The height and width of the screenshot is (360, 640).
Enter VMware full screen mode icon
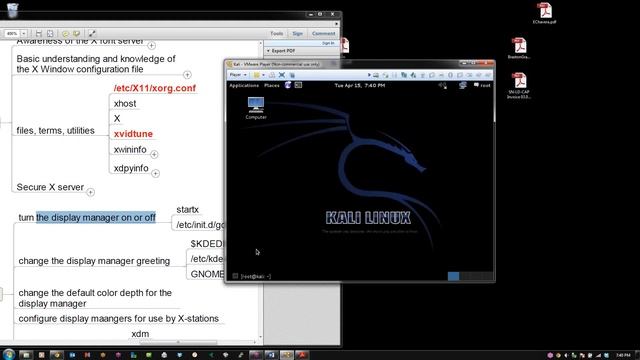[282, 75]
